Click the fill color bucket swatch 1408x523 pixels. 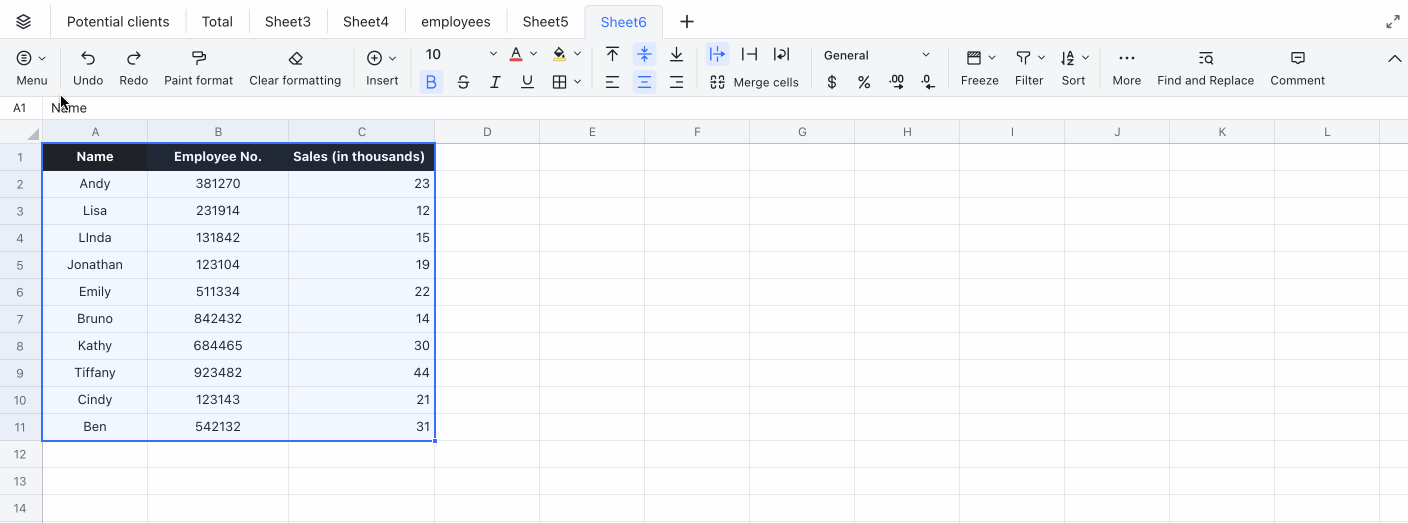pos(559,54)
